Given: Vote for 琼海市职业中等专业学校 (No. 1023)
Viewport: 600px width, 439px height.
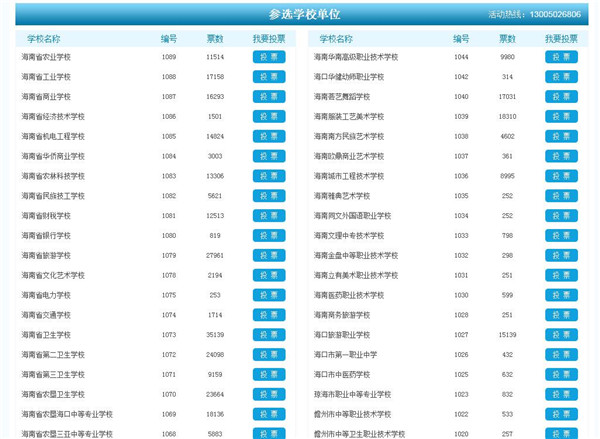Looking at the screenshot, I should pos(561,394).
